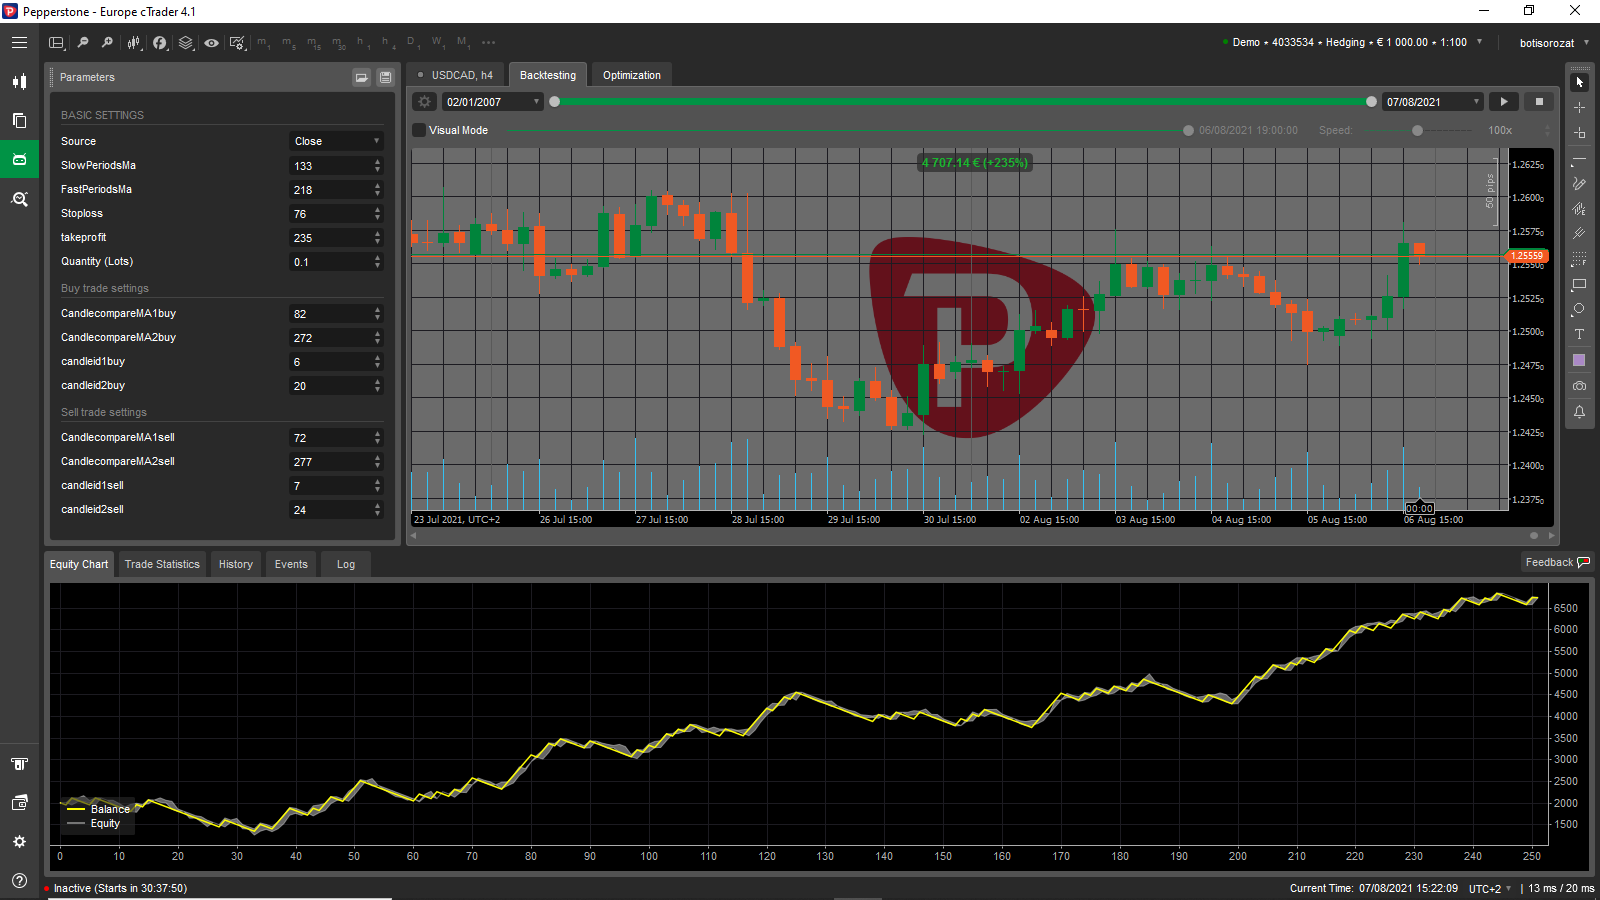Select the USDCAD, h4 instance tab
Screen dimensions: 1600x900
coord(456,75)
